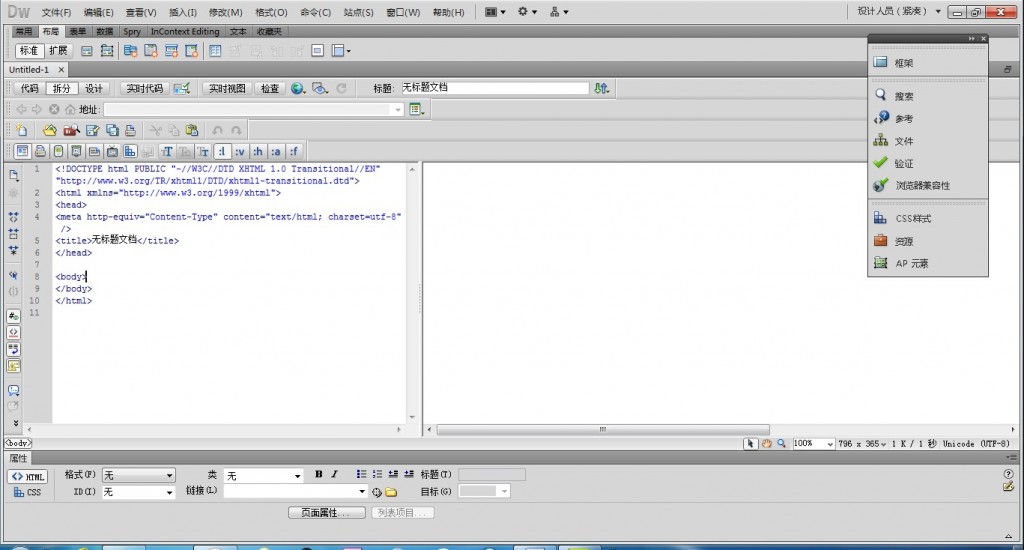Click the File Management icon beside title

tap(601, 88)
